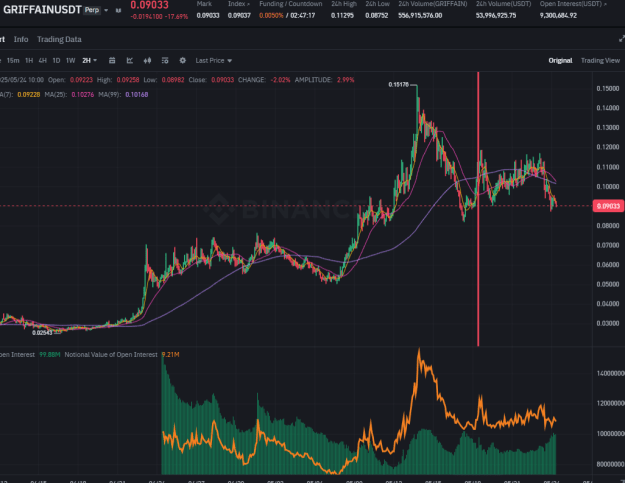Switch to the Info tab
Viewport: 625px width, 483px height.
tap(21, 39)
